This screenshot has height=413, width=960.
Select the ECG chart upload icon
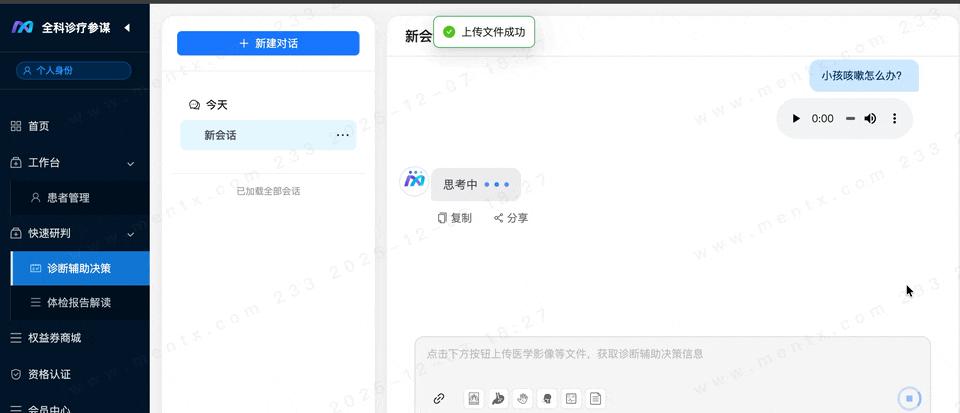pyautogui.click(x=571, y=399)
